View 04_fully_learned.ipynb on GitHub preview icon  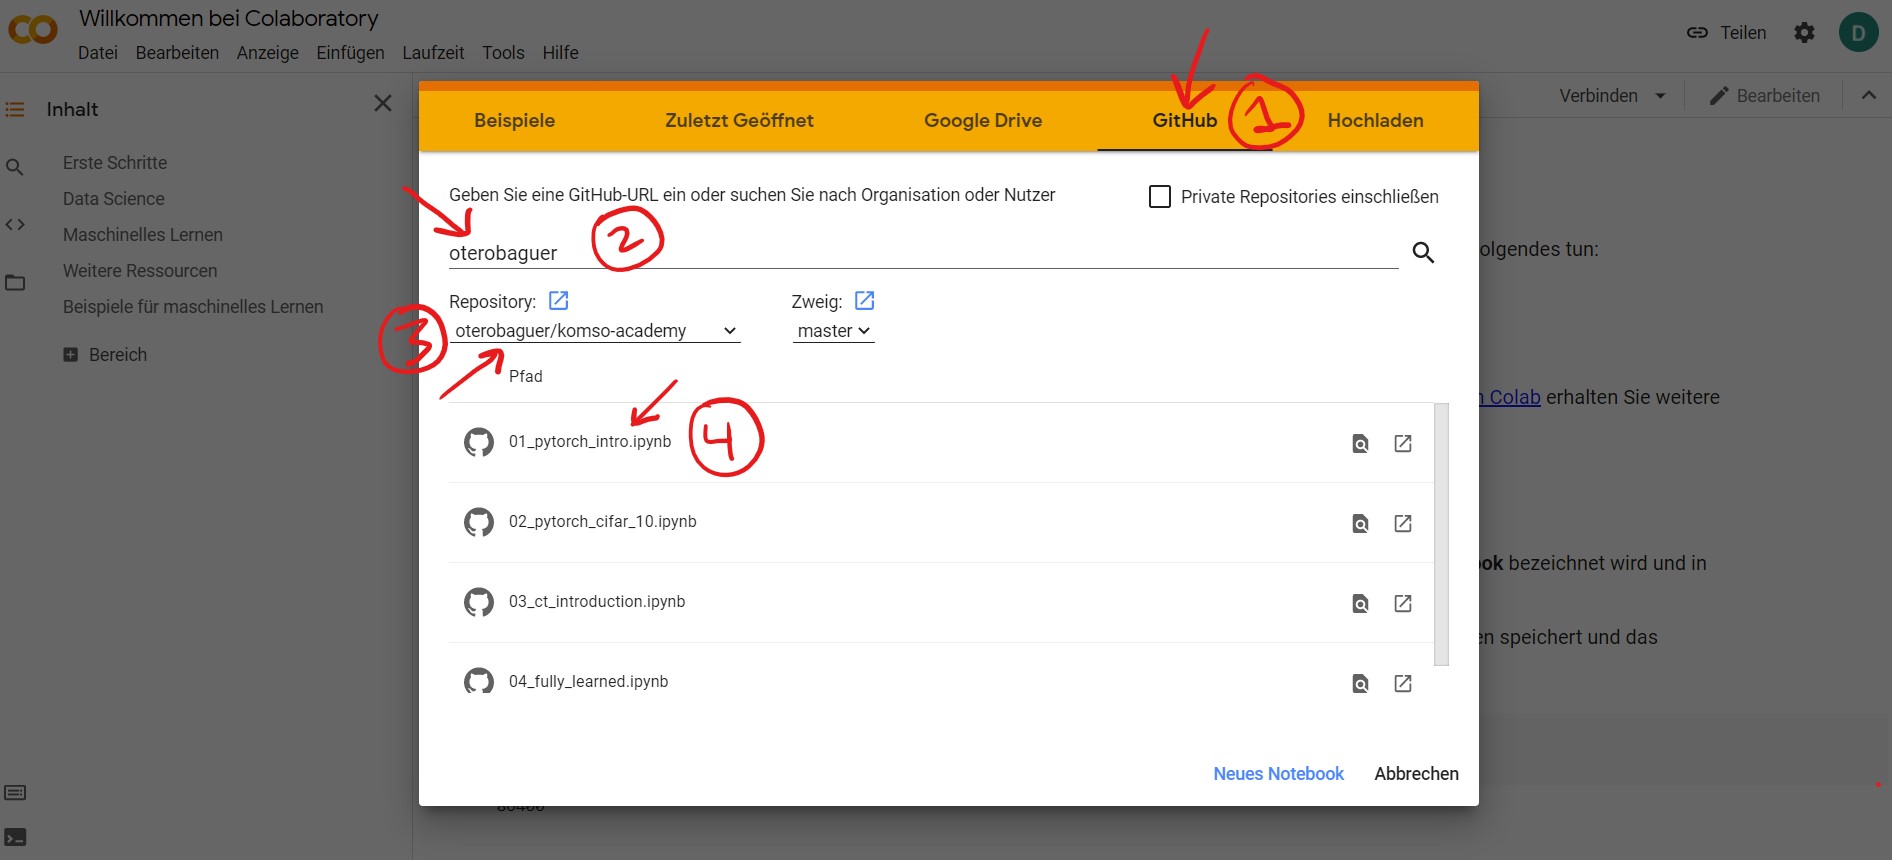[1360, 683]
